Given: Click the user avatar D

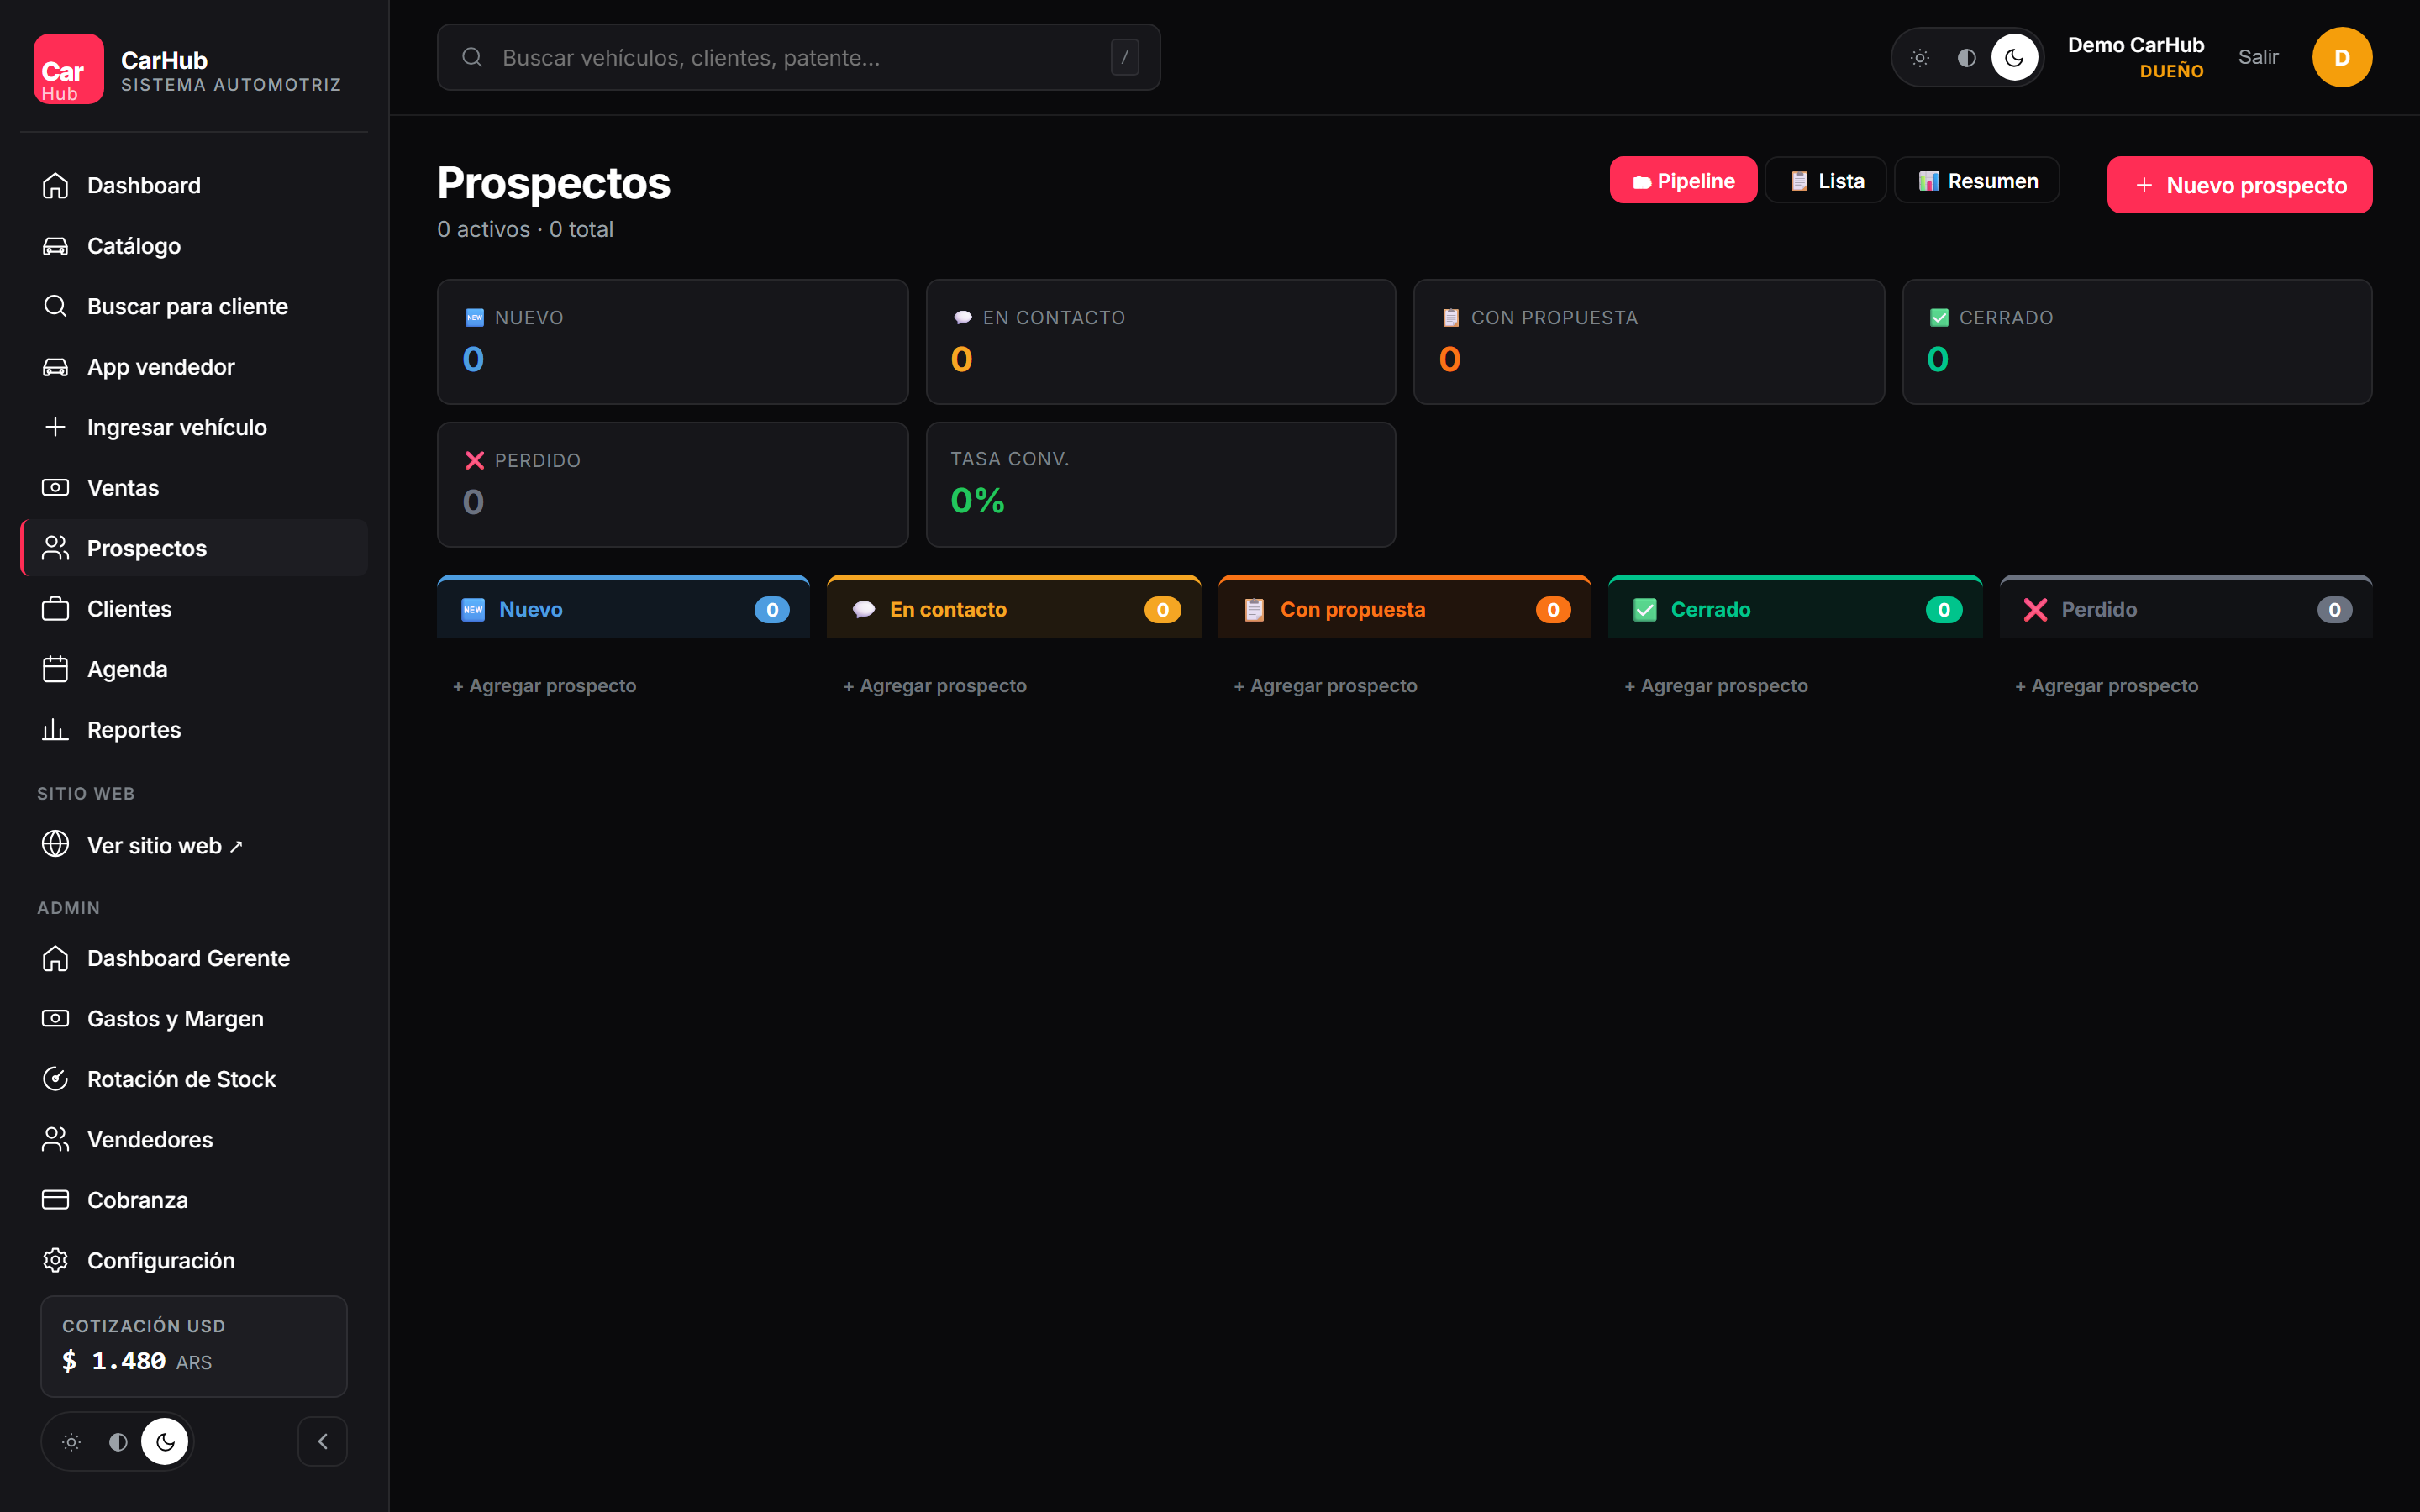Looking at the screenshot, I should 2342,57.
